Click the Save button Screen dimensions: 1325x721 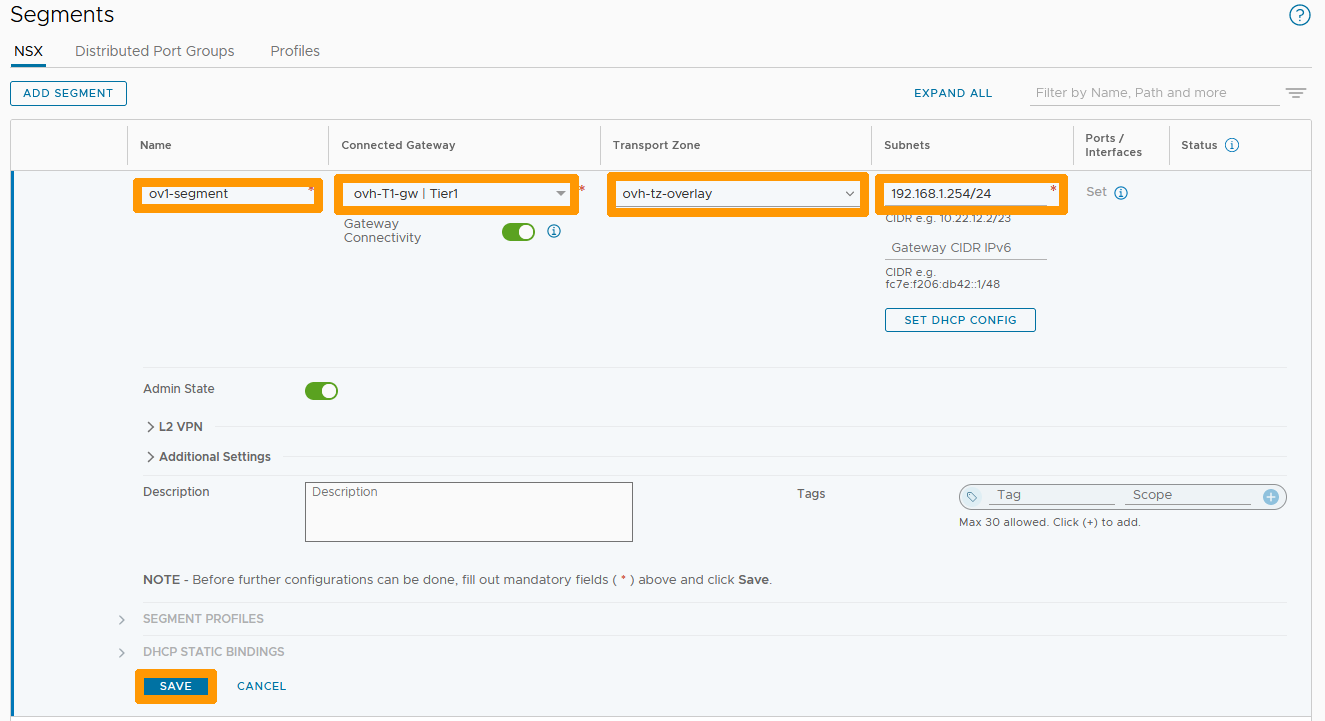tap(175, 686)
